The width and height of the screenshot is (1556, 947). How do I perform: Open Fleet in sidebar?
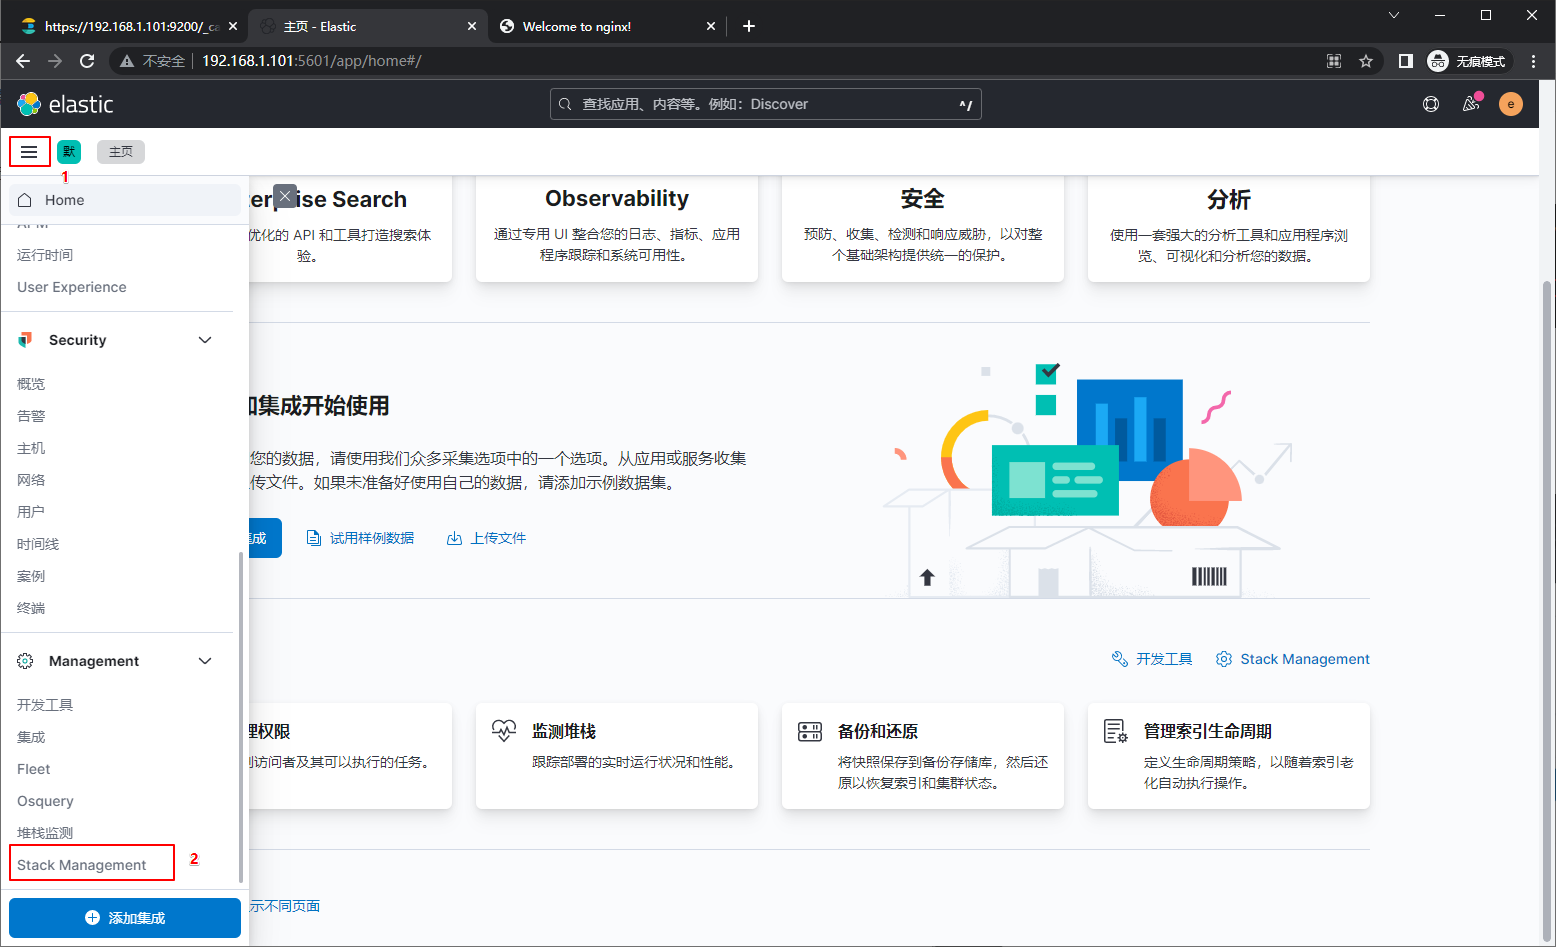(x=34, y=769)
